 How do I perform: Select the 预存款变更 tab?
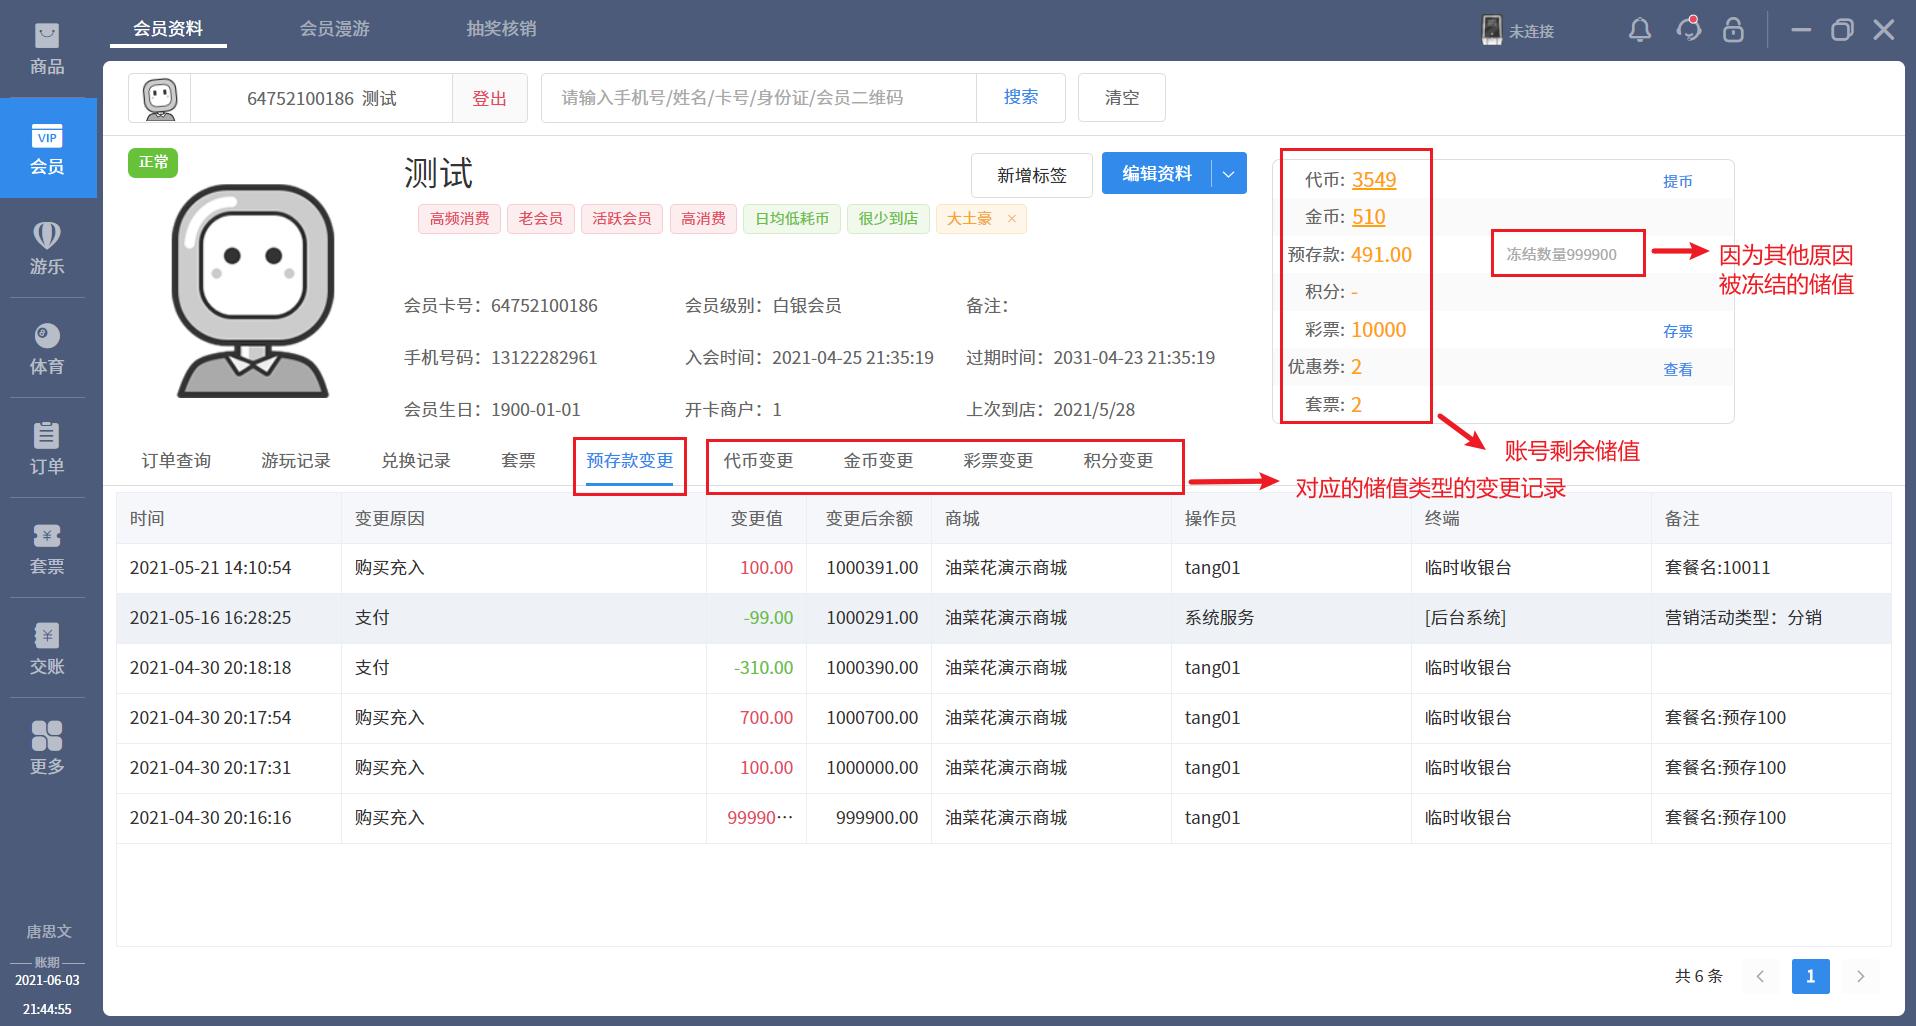(x=630, y=461)
